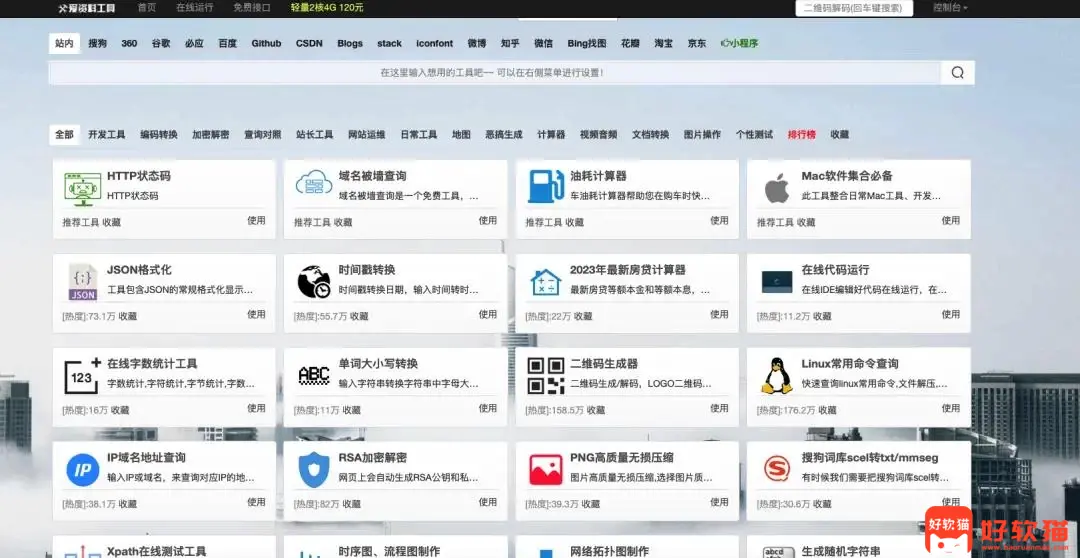Select the iconfont search source tab
This screenshot has width=1080, height=558.
(435, 43)
